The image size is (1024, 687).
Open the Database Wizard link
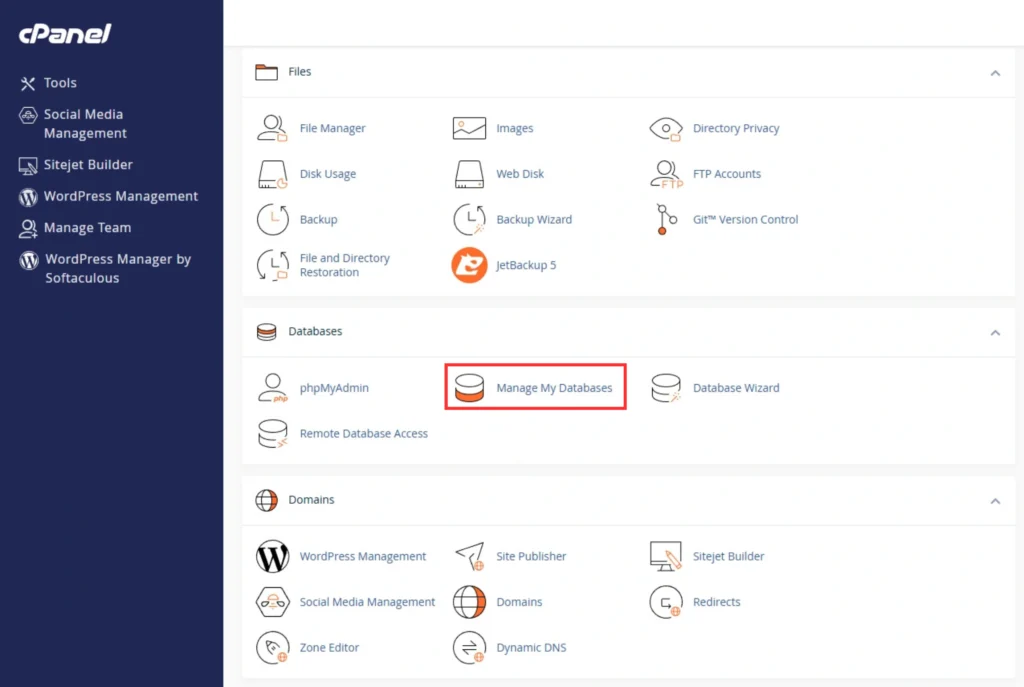736,388
